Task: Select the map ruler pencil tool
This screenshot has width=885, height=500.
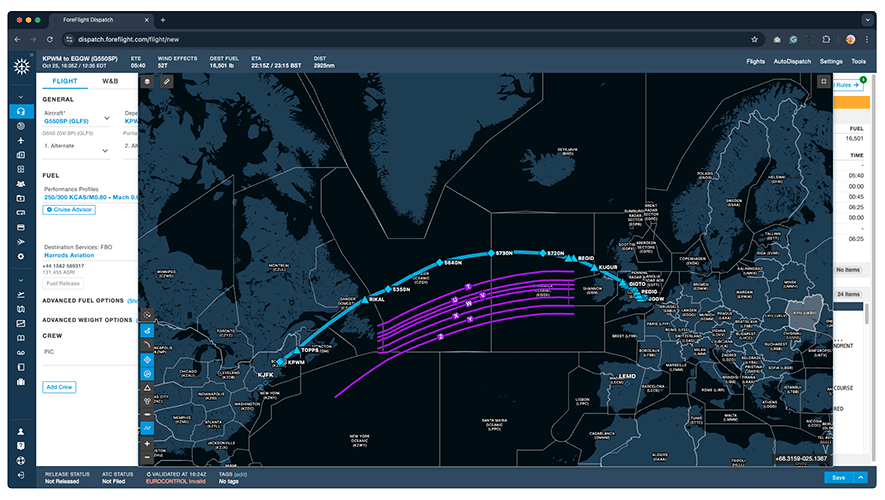Action: pyautogui.click(x=167, y=82)
